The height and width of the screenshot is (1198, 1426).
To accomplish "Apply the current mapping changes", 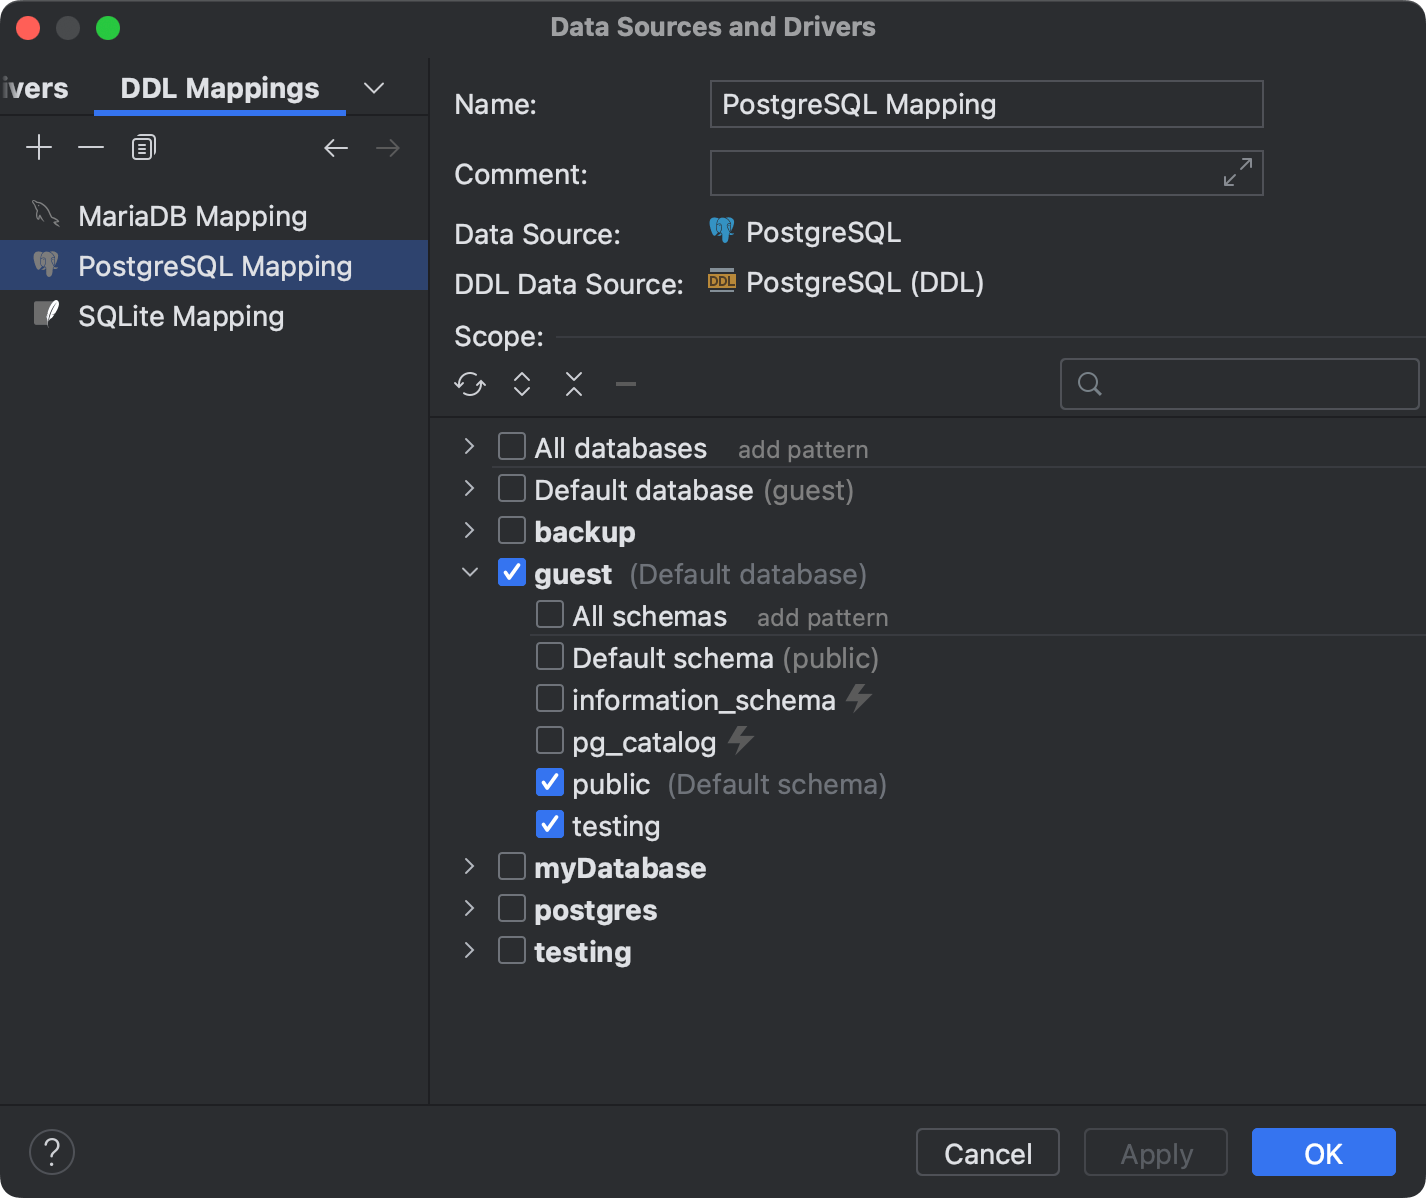I will (x=1155, y=1152).
